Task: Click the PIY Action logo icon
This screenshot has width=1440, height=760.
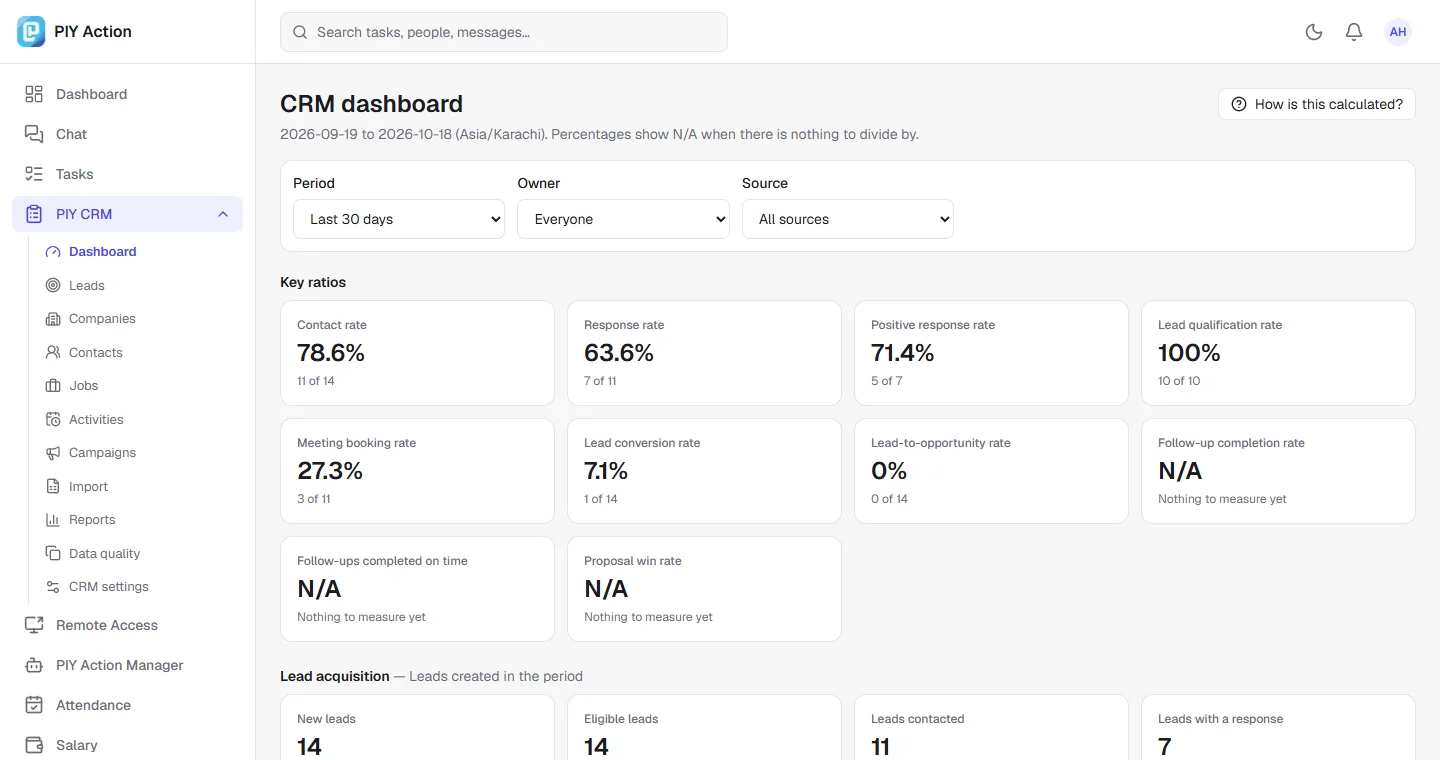Action: [32, 32]
